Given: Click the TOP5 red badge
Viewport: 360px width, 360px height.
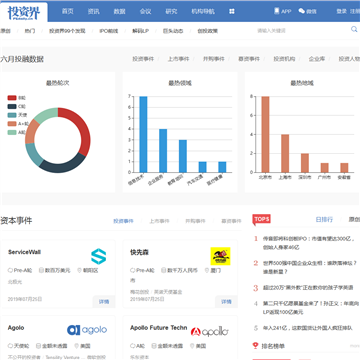Looking at the screenshot, I should pos(261,219).
